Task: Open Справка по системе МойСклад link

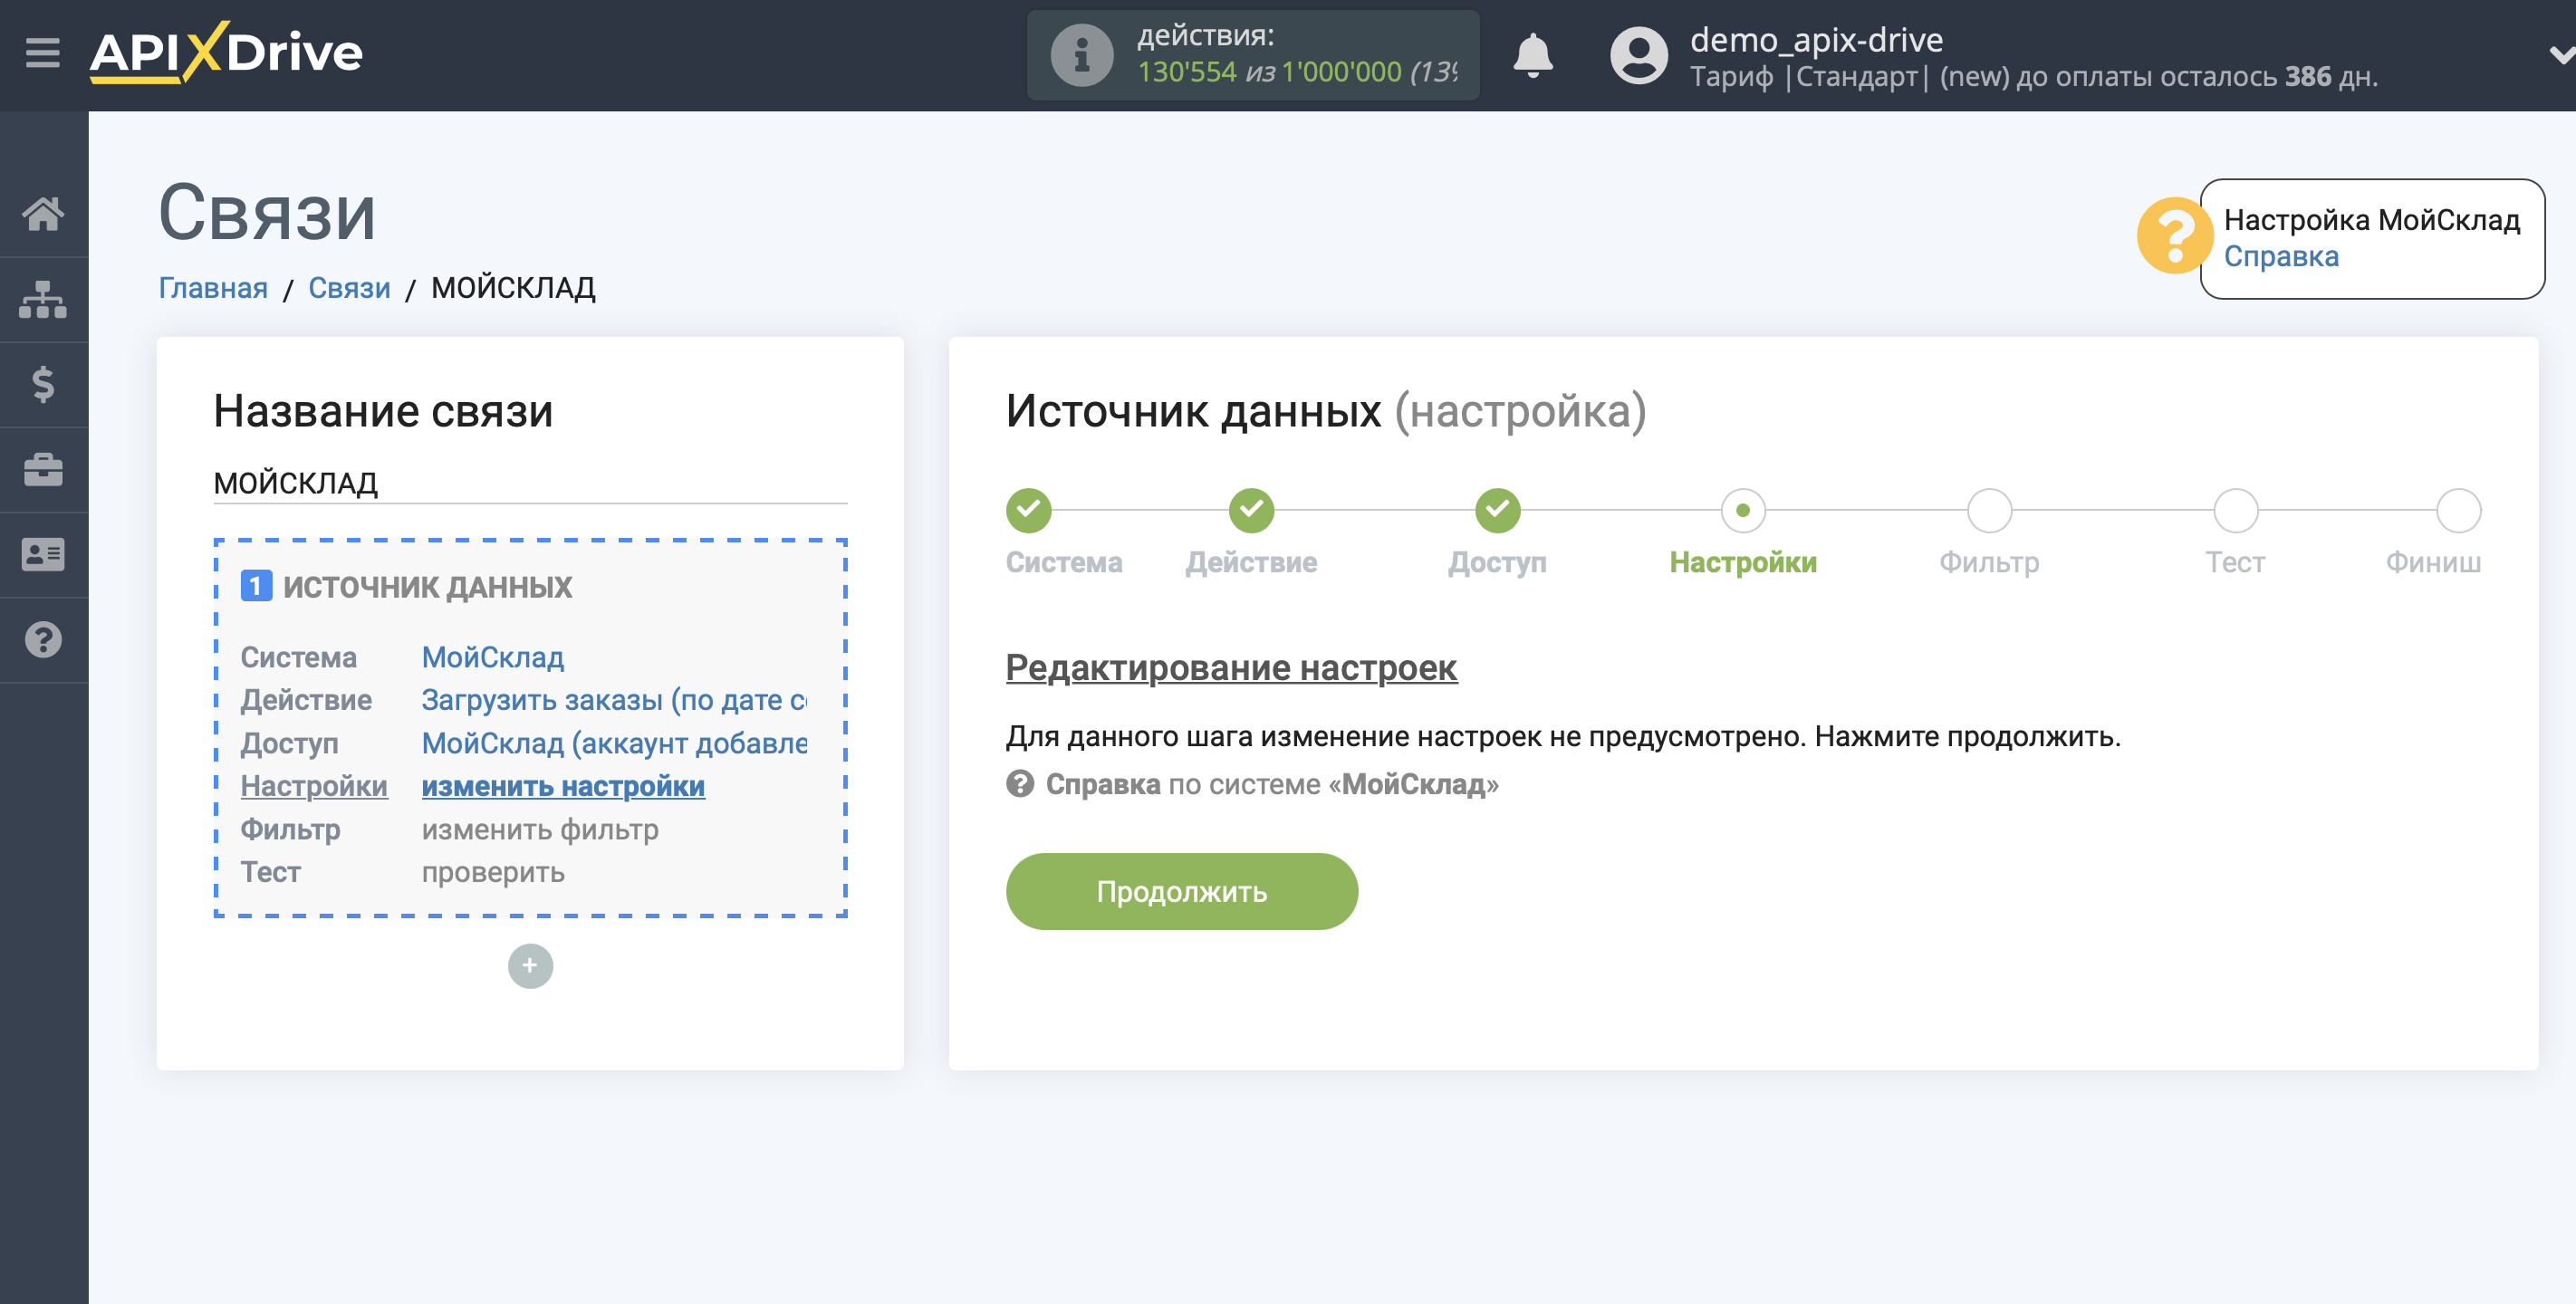Action: (x=1271, y=784)
